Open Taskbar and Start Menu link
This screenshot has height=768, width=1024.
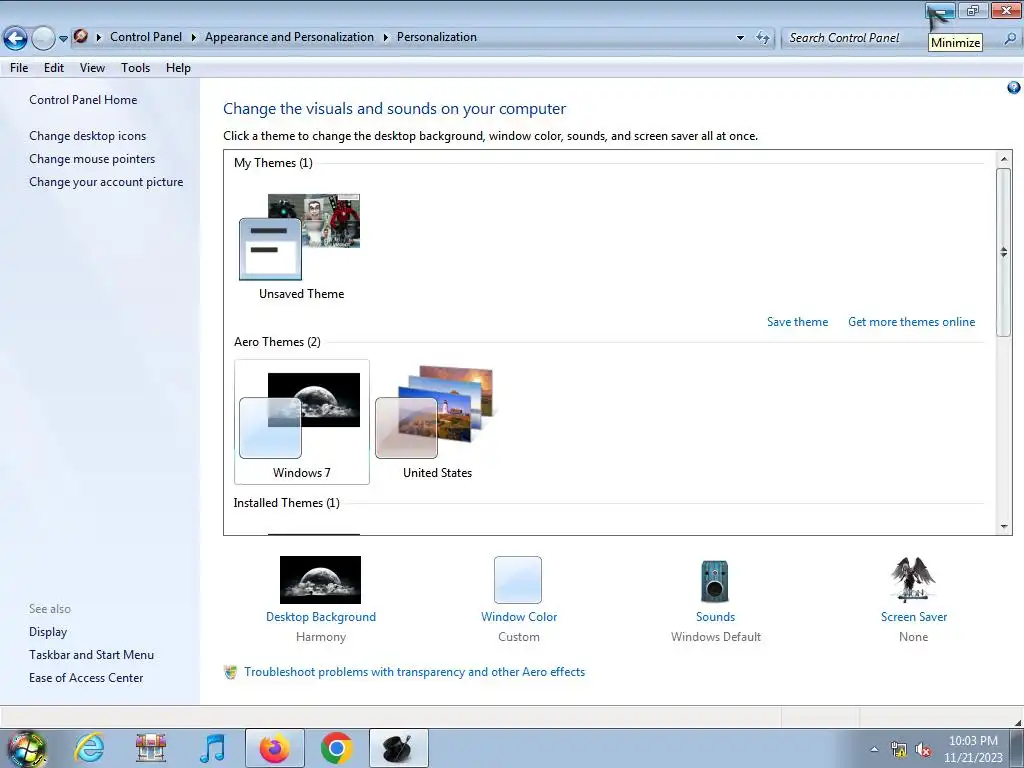tap(91, 655)
